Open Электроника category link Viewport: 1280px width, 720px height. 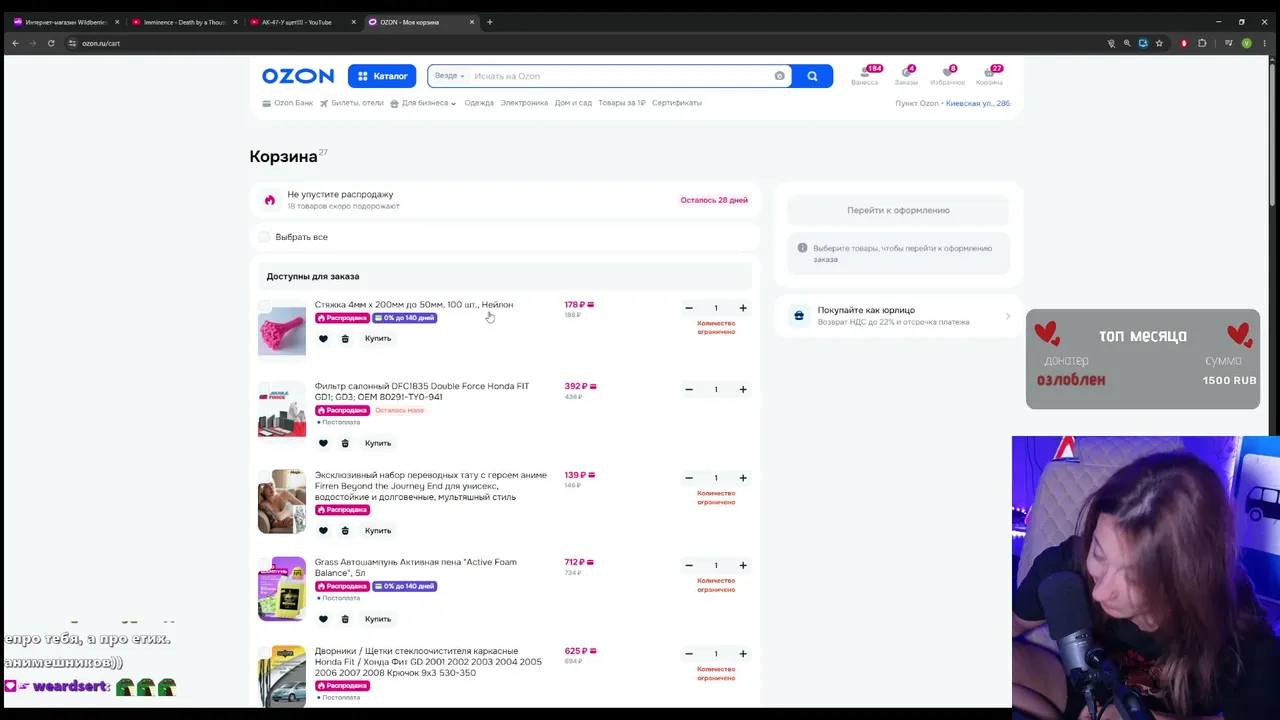524,103
